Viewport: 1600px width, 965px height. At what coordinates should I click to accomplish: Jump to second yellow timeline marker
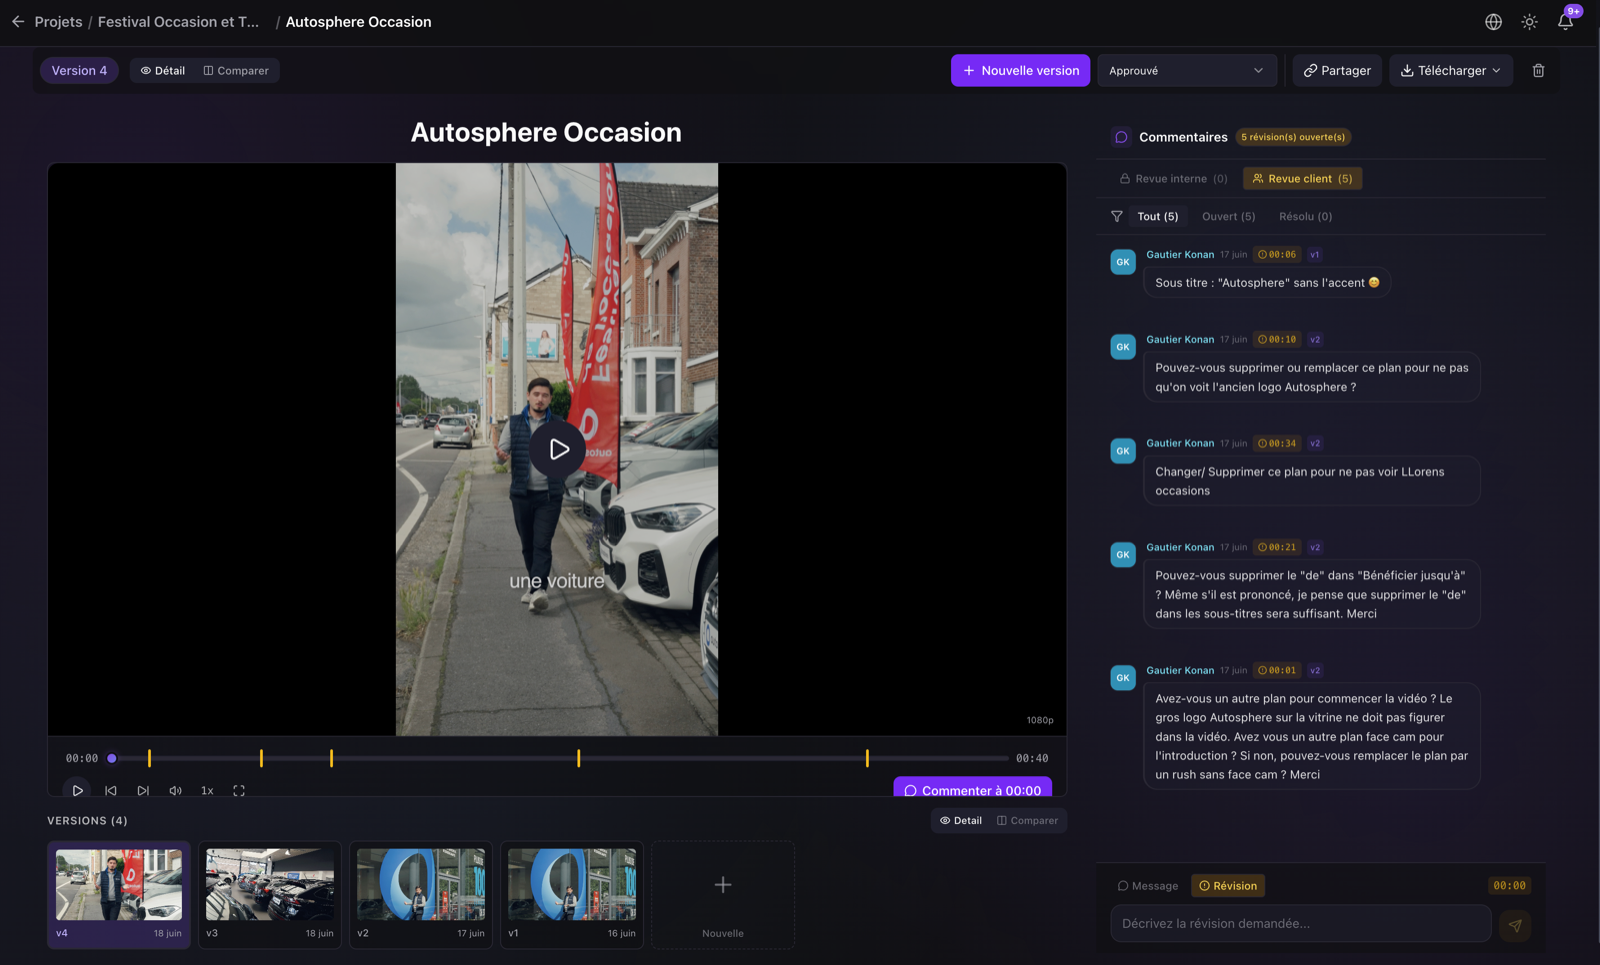tap(261, 758)
